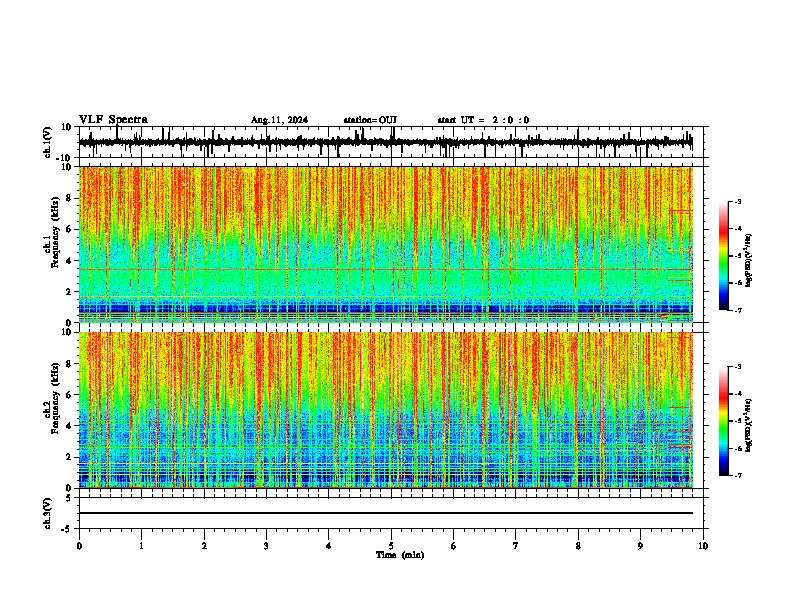Click time axis tick label '8'
Screen dimensions: 792x612
click(x=578, y=546)
